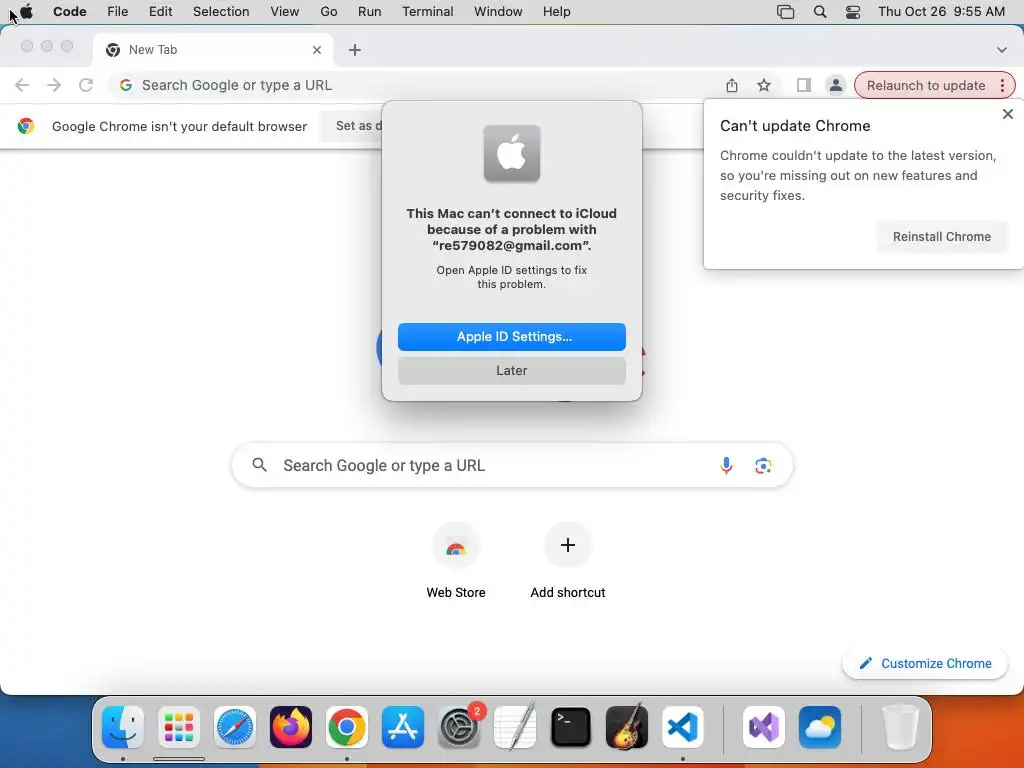Open the cloud weather app in dock
This screenshot has width=1024, height=768.
pos(820,727)
